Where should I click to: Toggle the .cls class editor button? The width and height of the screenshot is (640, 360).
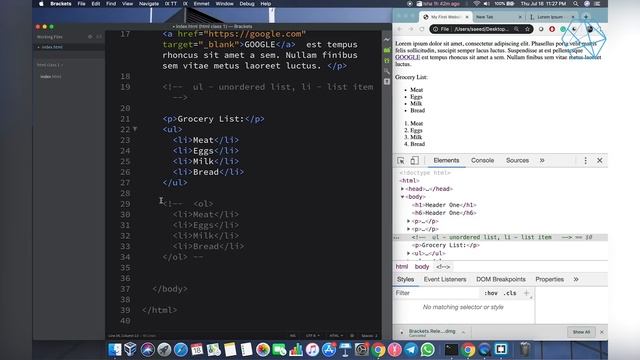click(510, 293)
